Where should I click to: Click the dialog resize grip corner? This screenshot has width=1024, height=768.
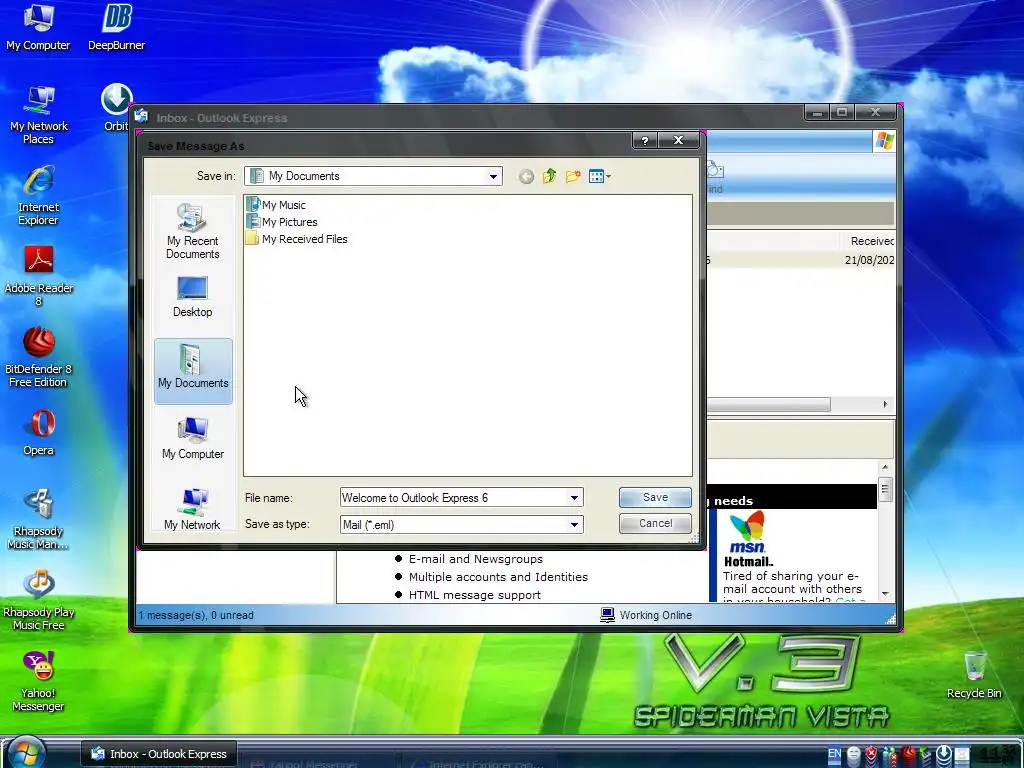pos(694,538)
